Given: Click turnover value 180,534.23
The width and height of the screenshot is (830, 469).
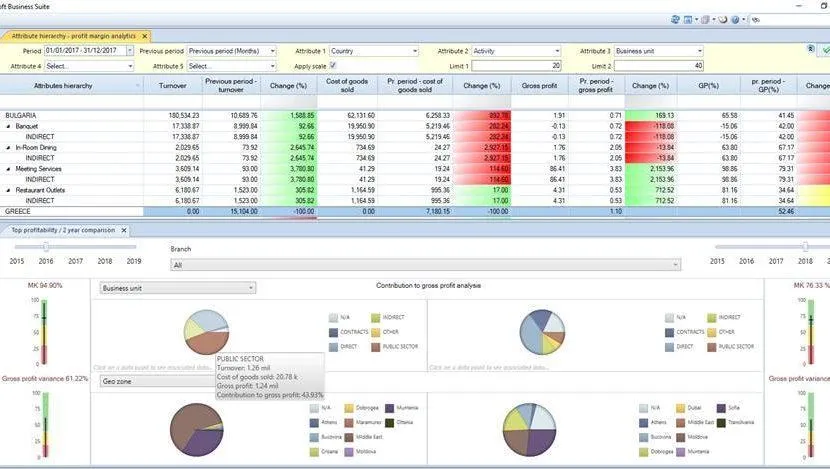Looking at the screenshot, I should tap(184, 115).
